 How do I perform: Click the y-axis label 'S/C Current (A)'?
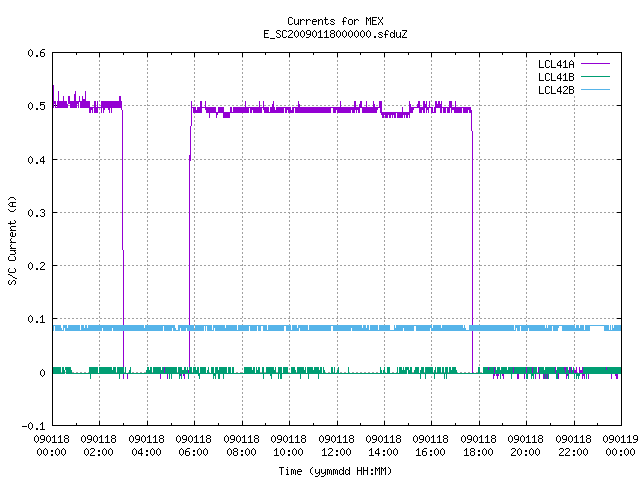click(x=13, y=240)
